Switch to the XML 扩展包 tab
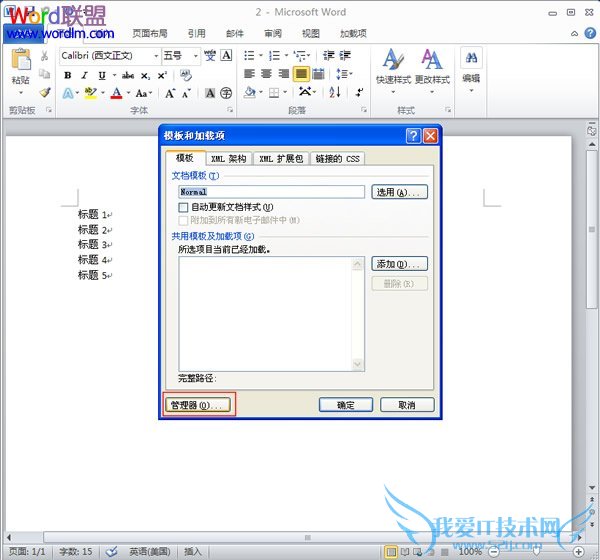 click(281, 158)
